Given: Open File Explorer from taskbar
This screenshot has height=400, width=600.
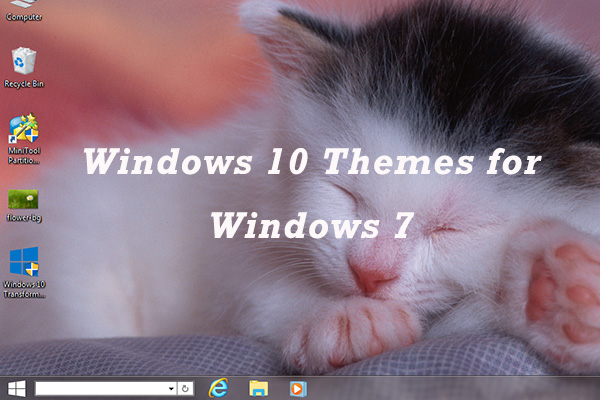Looking at the screenshot, I should pyautogui.click(x=259, y=388).
